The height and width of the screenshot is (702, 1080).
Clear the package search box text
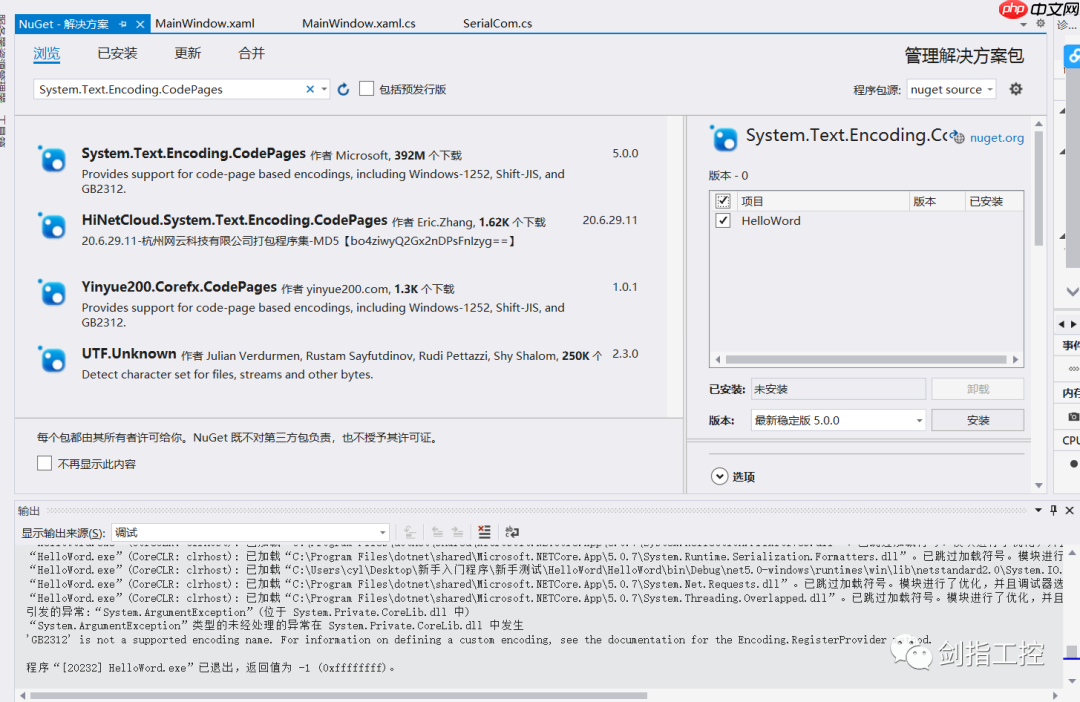tap(310, 89)
